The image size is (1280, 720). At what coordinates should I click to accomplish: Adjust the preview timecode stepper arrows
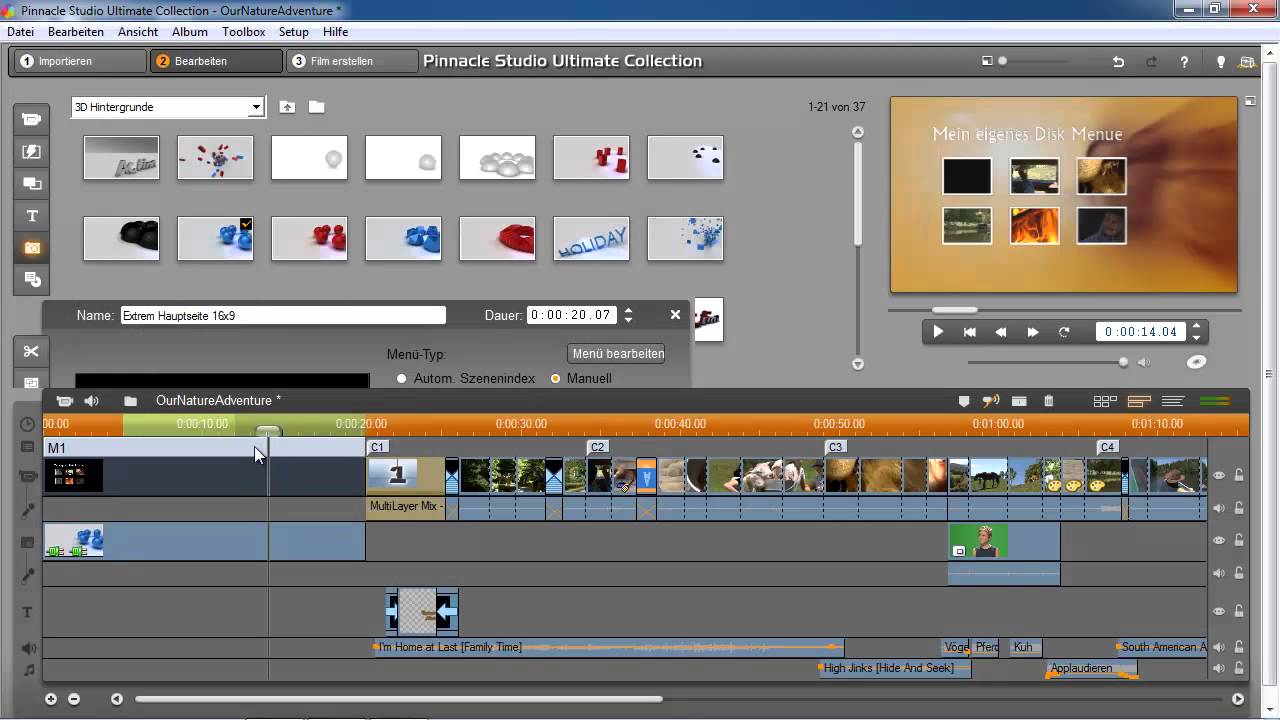[1196, 332]
